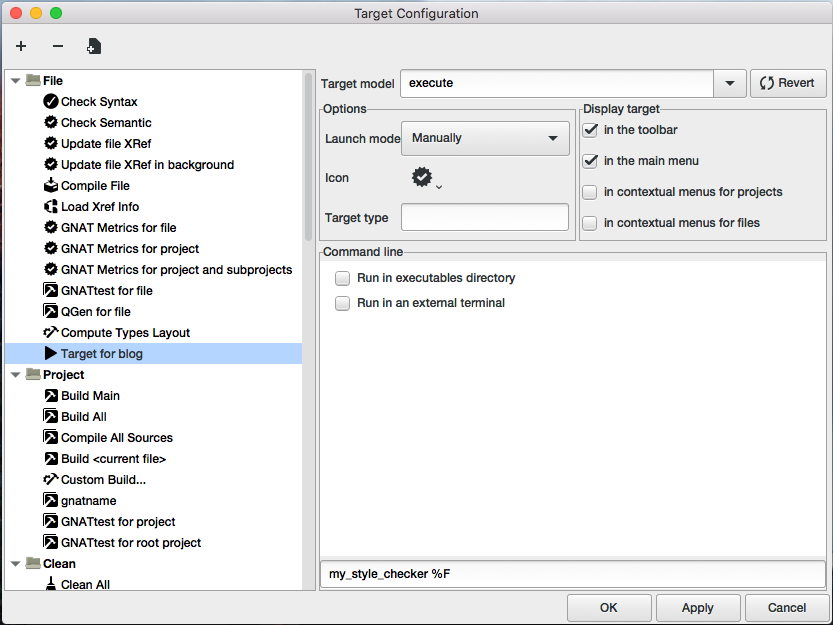Open the Target model dropdown arrow
This screenshot has height=625, width=833.
[729, 84]
